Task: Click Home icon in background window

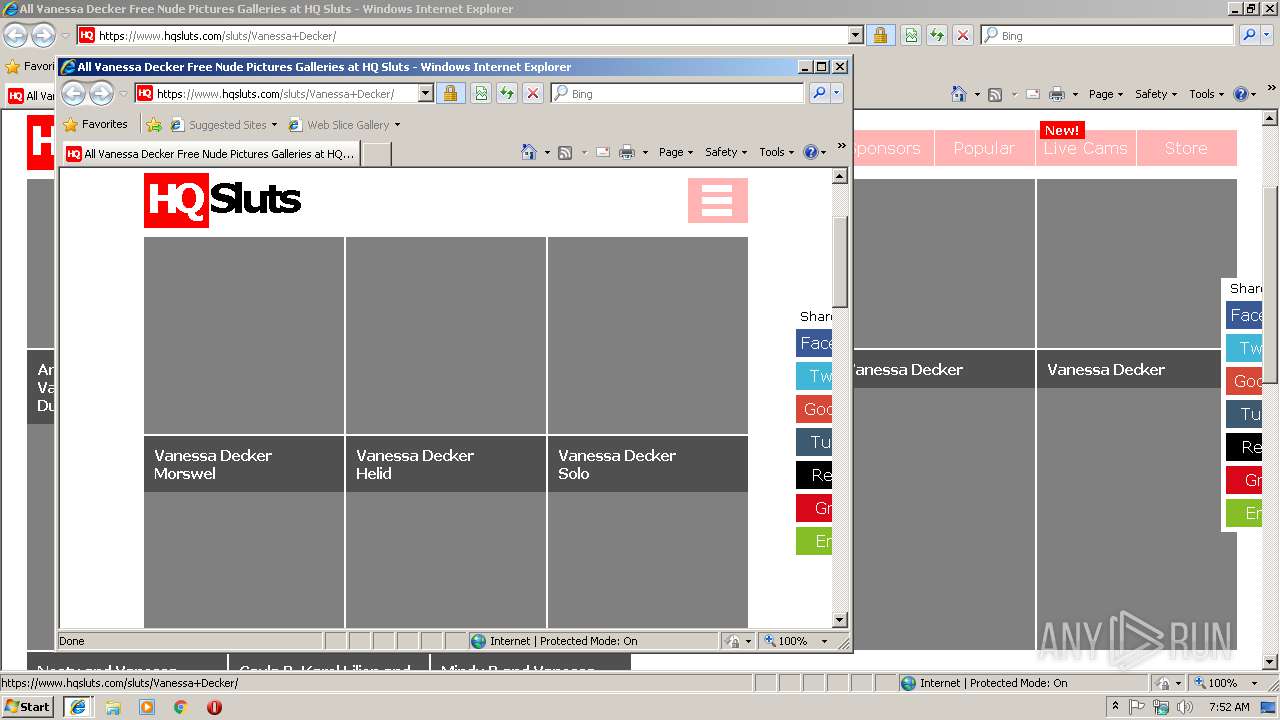Action: coord(959,94)
